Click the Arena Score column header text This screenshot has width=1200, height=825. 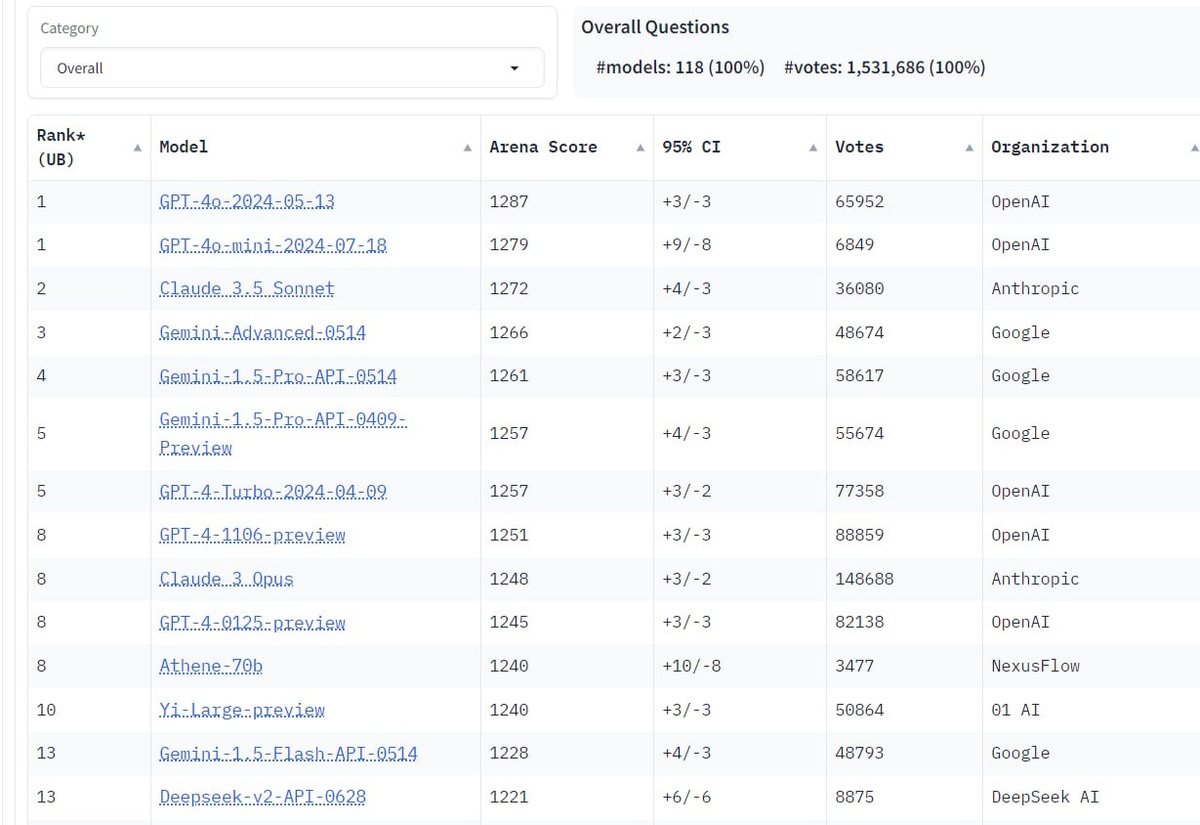click(x=543, y=147)
